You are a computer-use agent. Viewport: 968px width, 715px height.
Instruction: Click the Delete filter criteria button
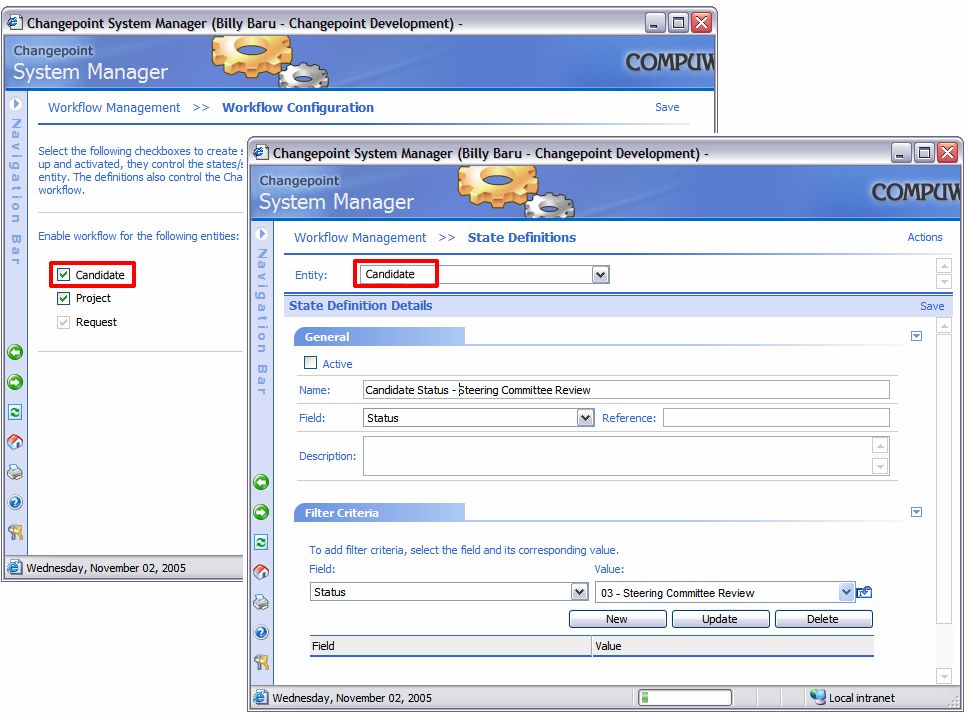823,619
